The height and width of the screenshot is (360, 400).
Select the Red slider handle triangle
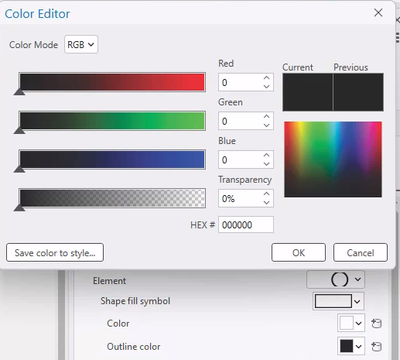click(19, 92)
